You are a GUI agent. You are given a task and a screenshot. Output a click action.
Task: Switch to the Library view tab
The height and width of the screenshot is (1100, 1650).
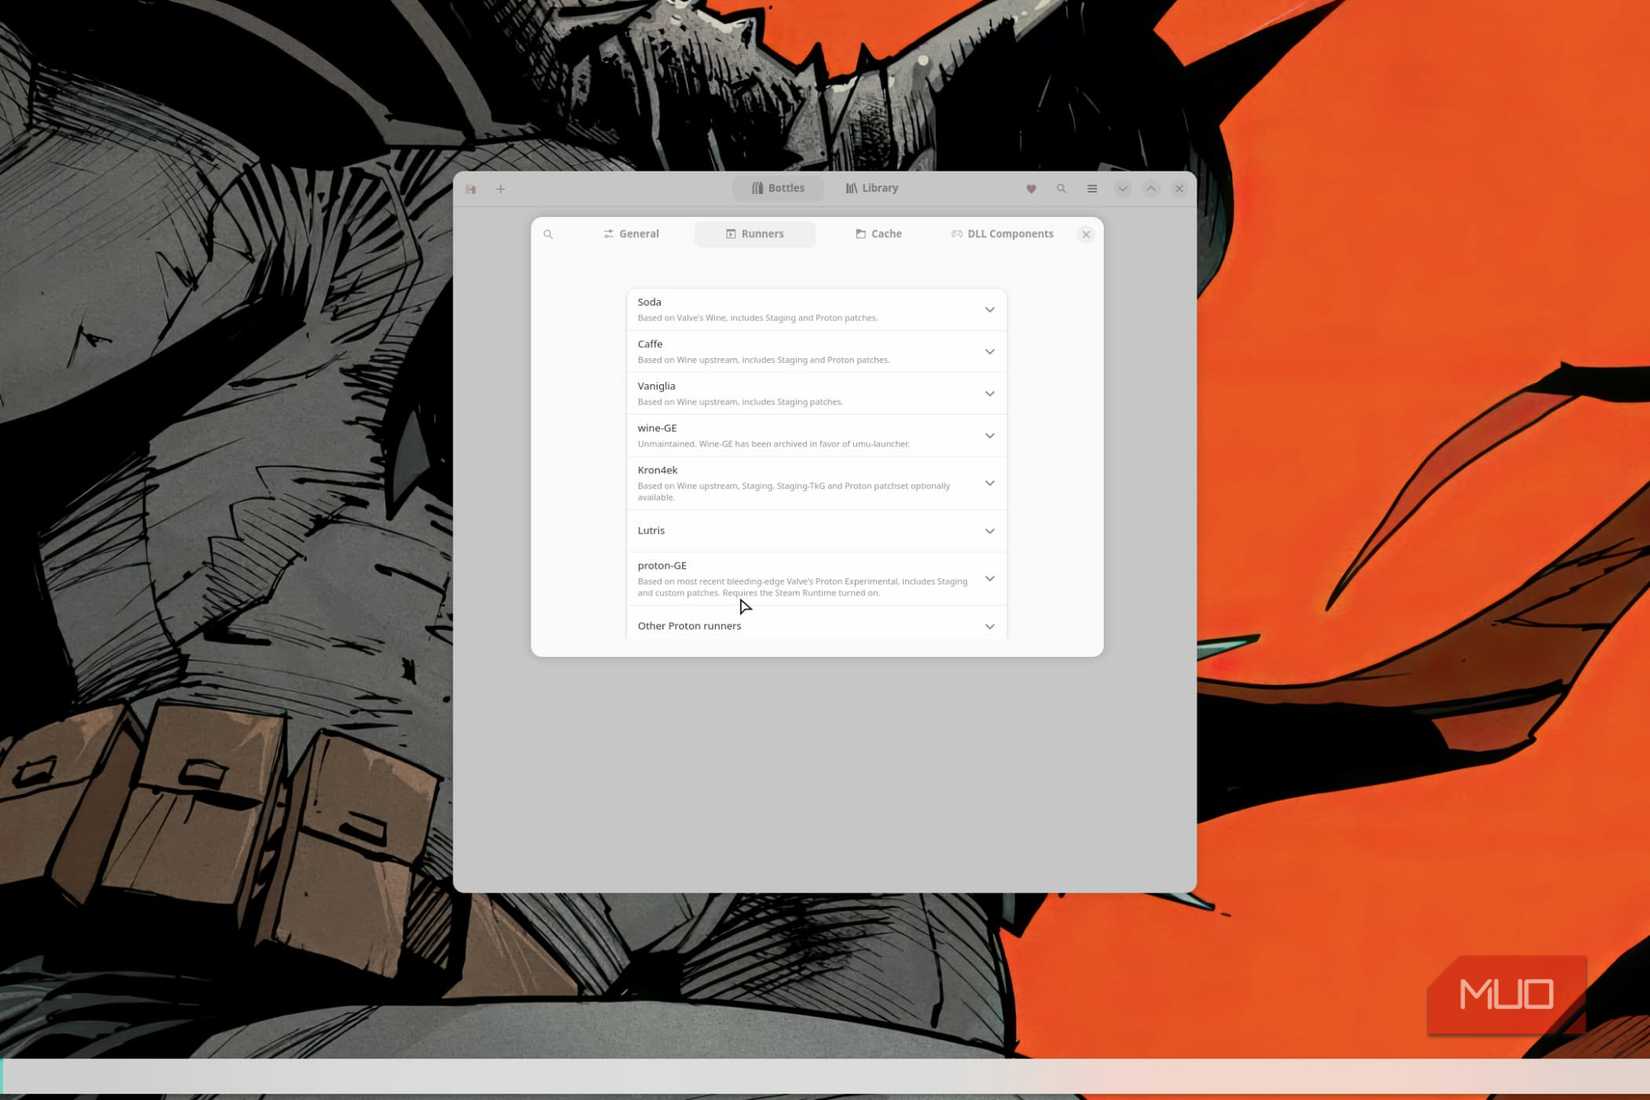pos(872,188)
